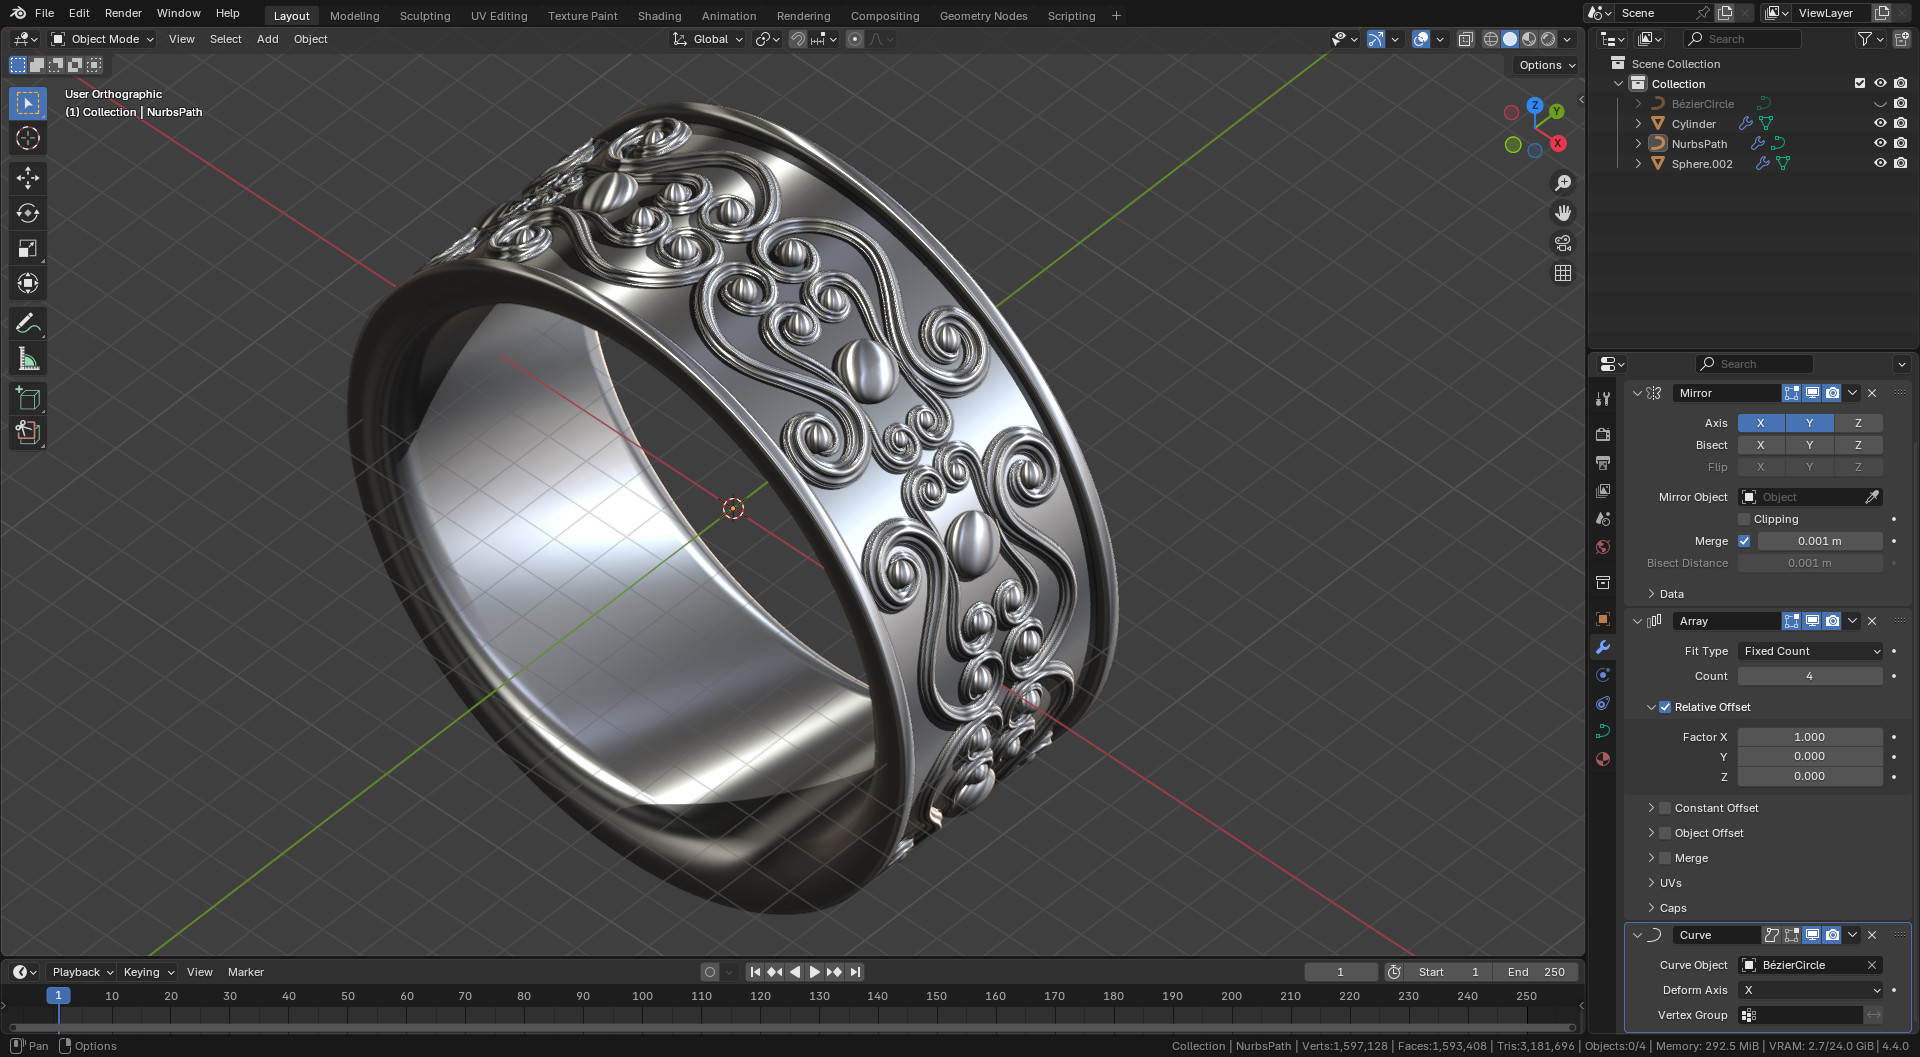Image resolution: width=1920 pixels, height=1057 pixels.
Task: Activate the Scale tool
Action: [28, 248]
